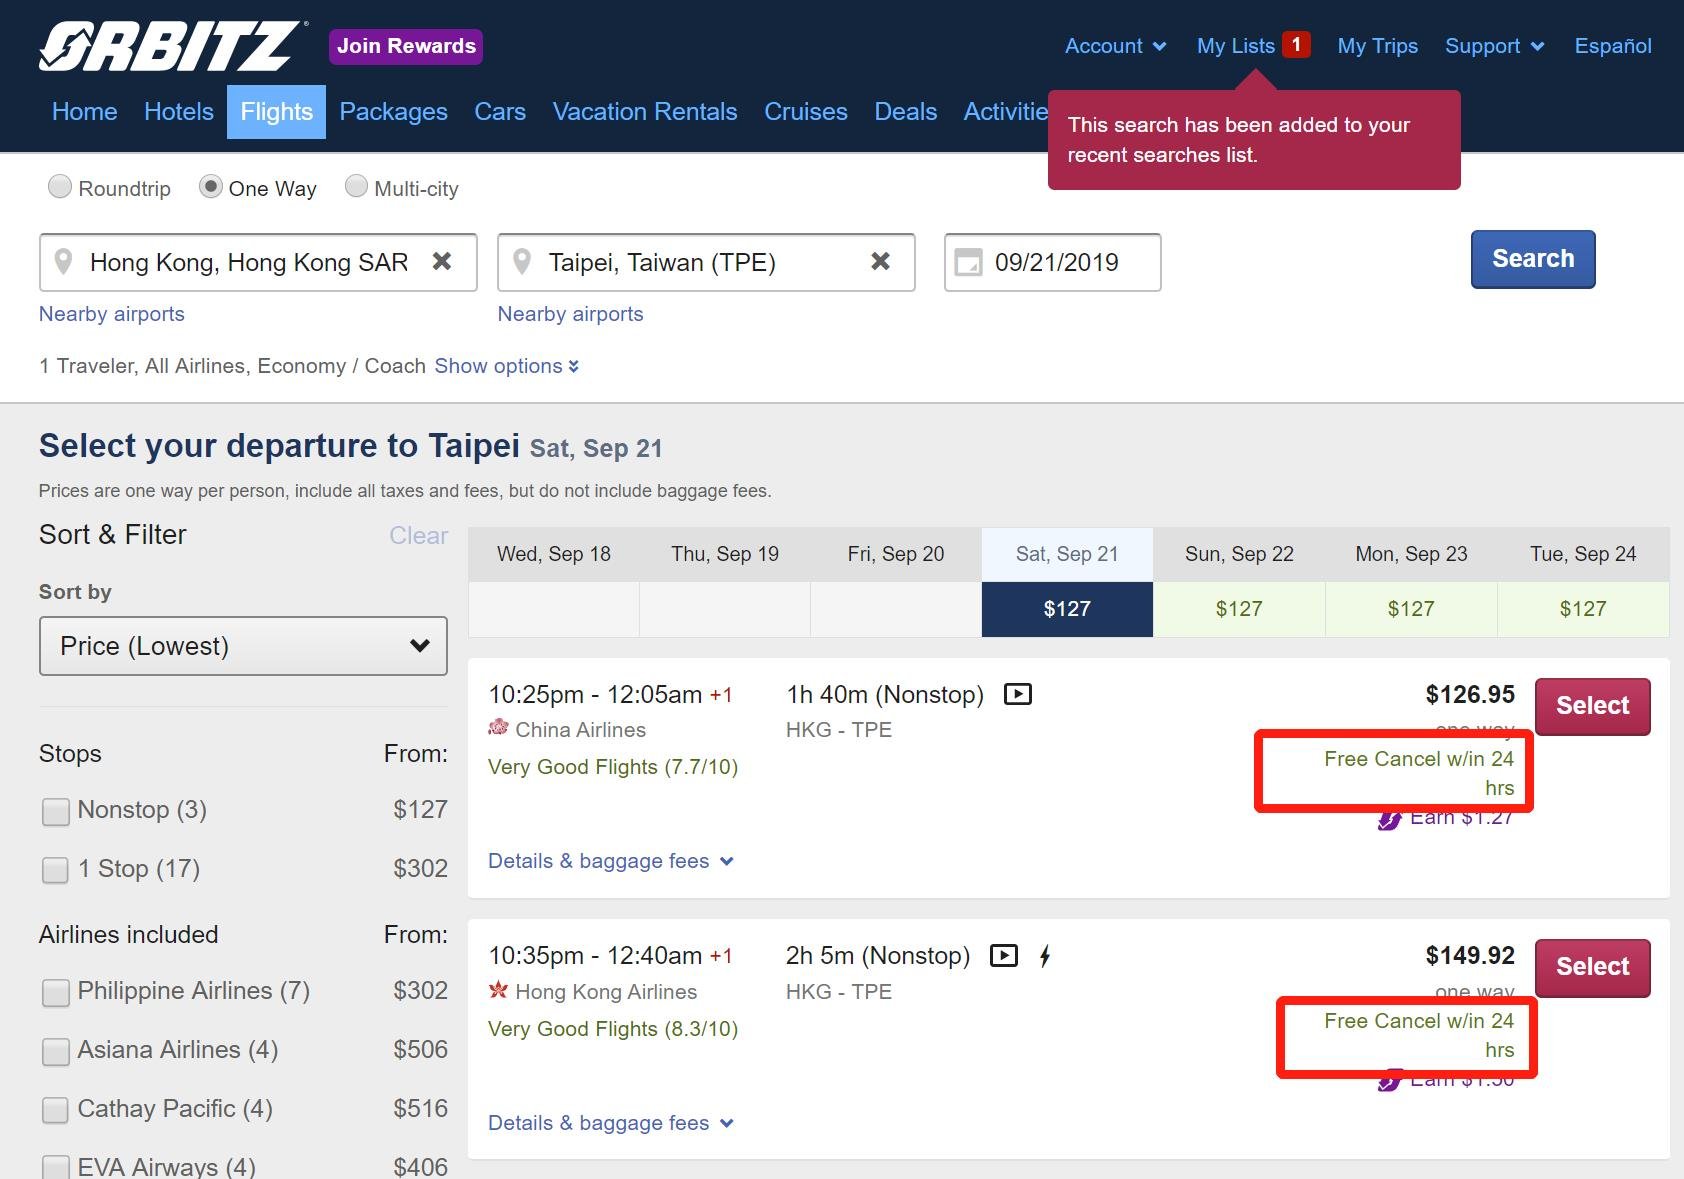Viewport: 1684px width, 1179px height.
Task: Open the calendar icon for departure date
Action: [968, 262]
